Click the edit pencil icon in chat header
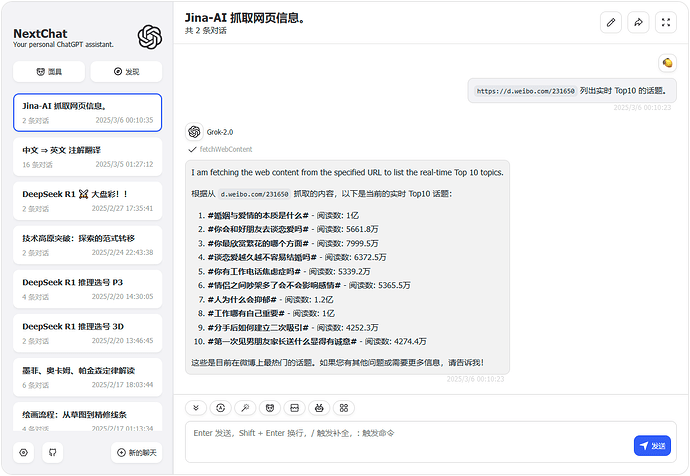The image size is (690, 476). tap(611, 22)
